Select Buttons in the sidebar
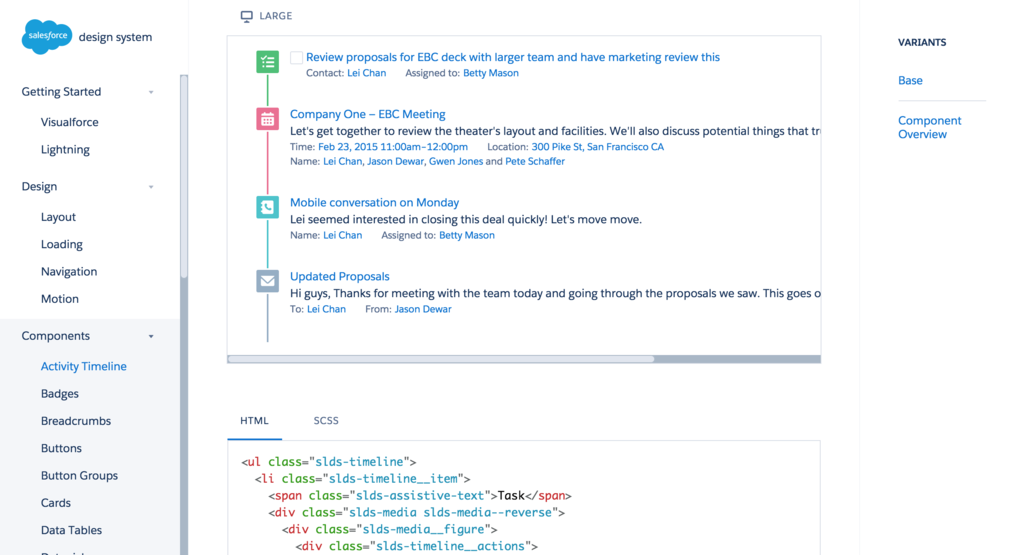Viewport: 1024px width, 555px height. [61, 449]
